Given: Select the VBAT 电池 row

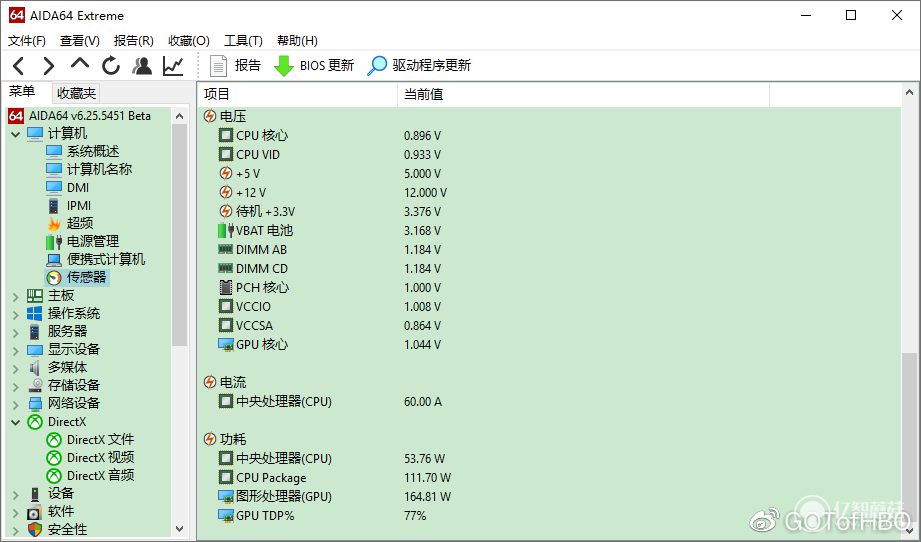Looking at the screenshot, I should click(x=549, y=231).
